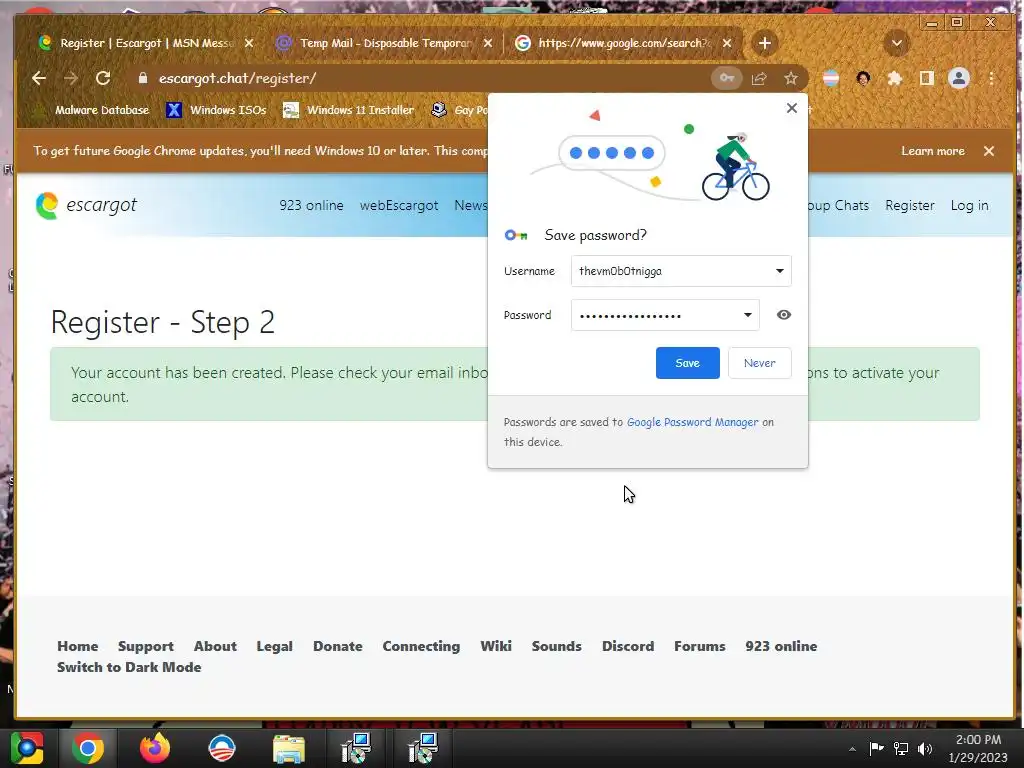This screenshot has width=1024, height=768.
Task: Open the Windows ISOs bookmark
Action: pos(217,110)
